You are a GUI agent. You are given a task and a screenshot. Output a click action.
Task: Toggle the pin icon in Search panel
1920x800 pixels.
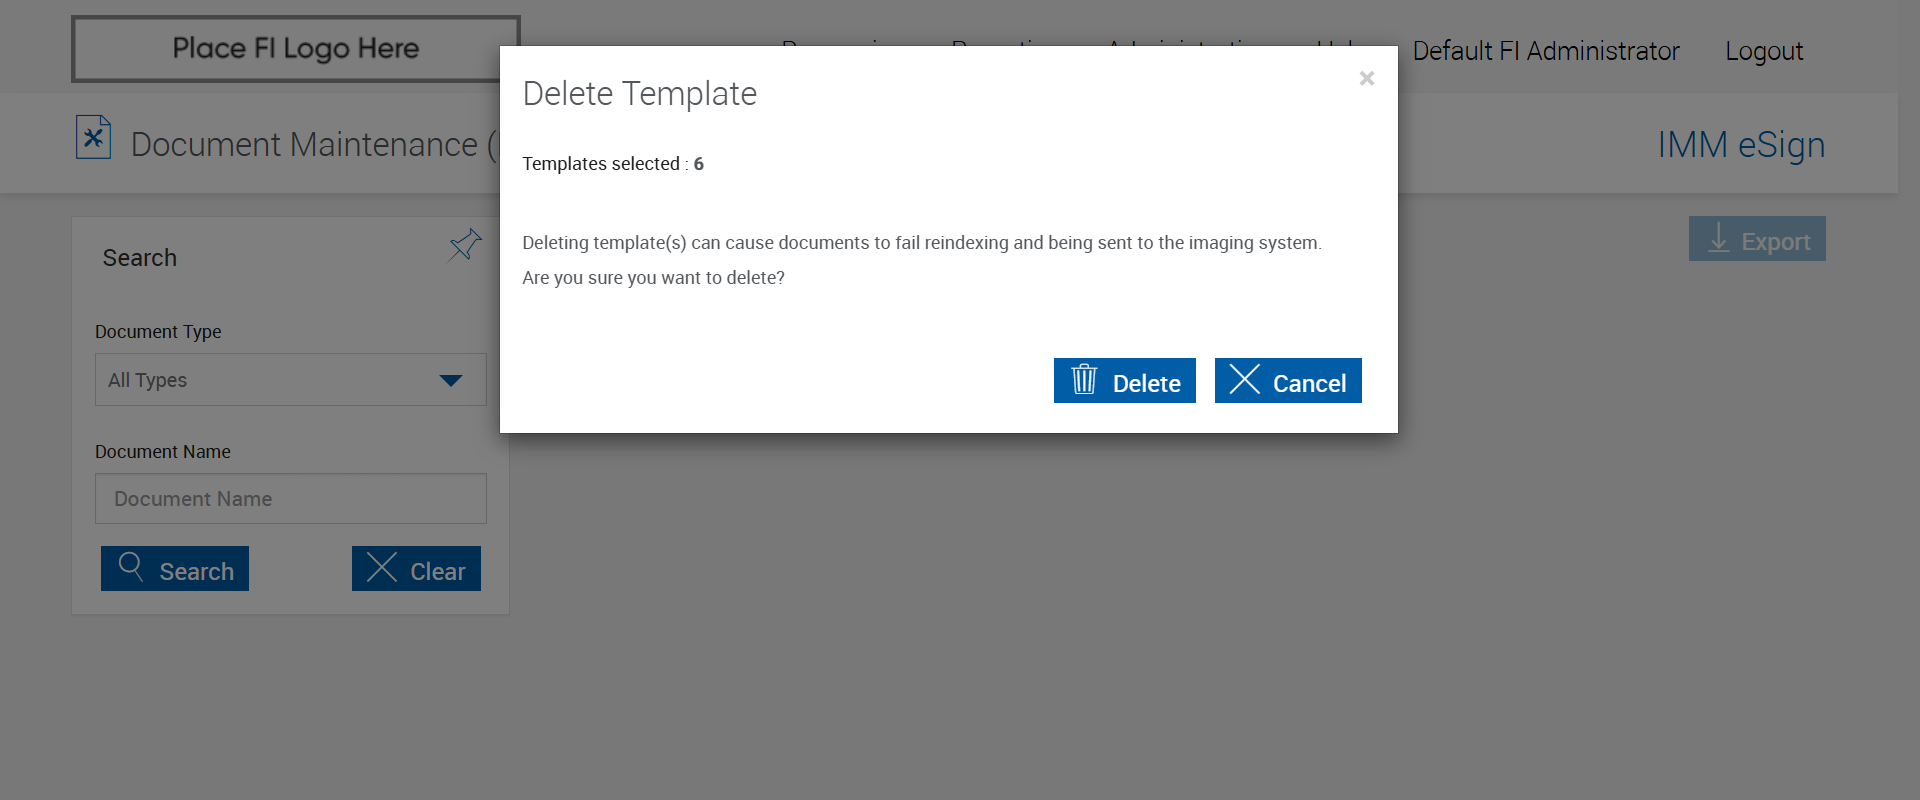click(465, 244)
